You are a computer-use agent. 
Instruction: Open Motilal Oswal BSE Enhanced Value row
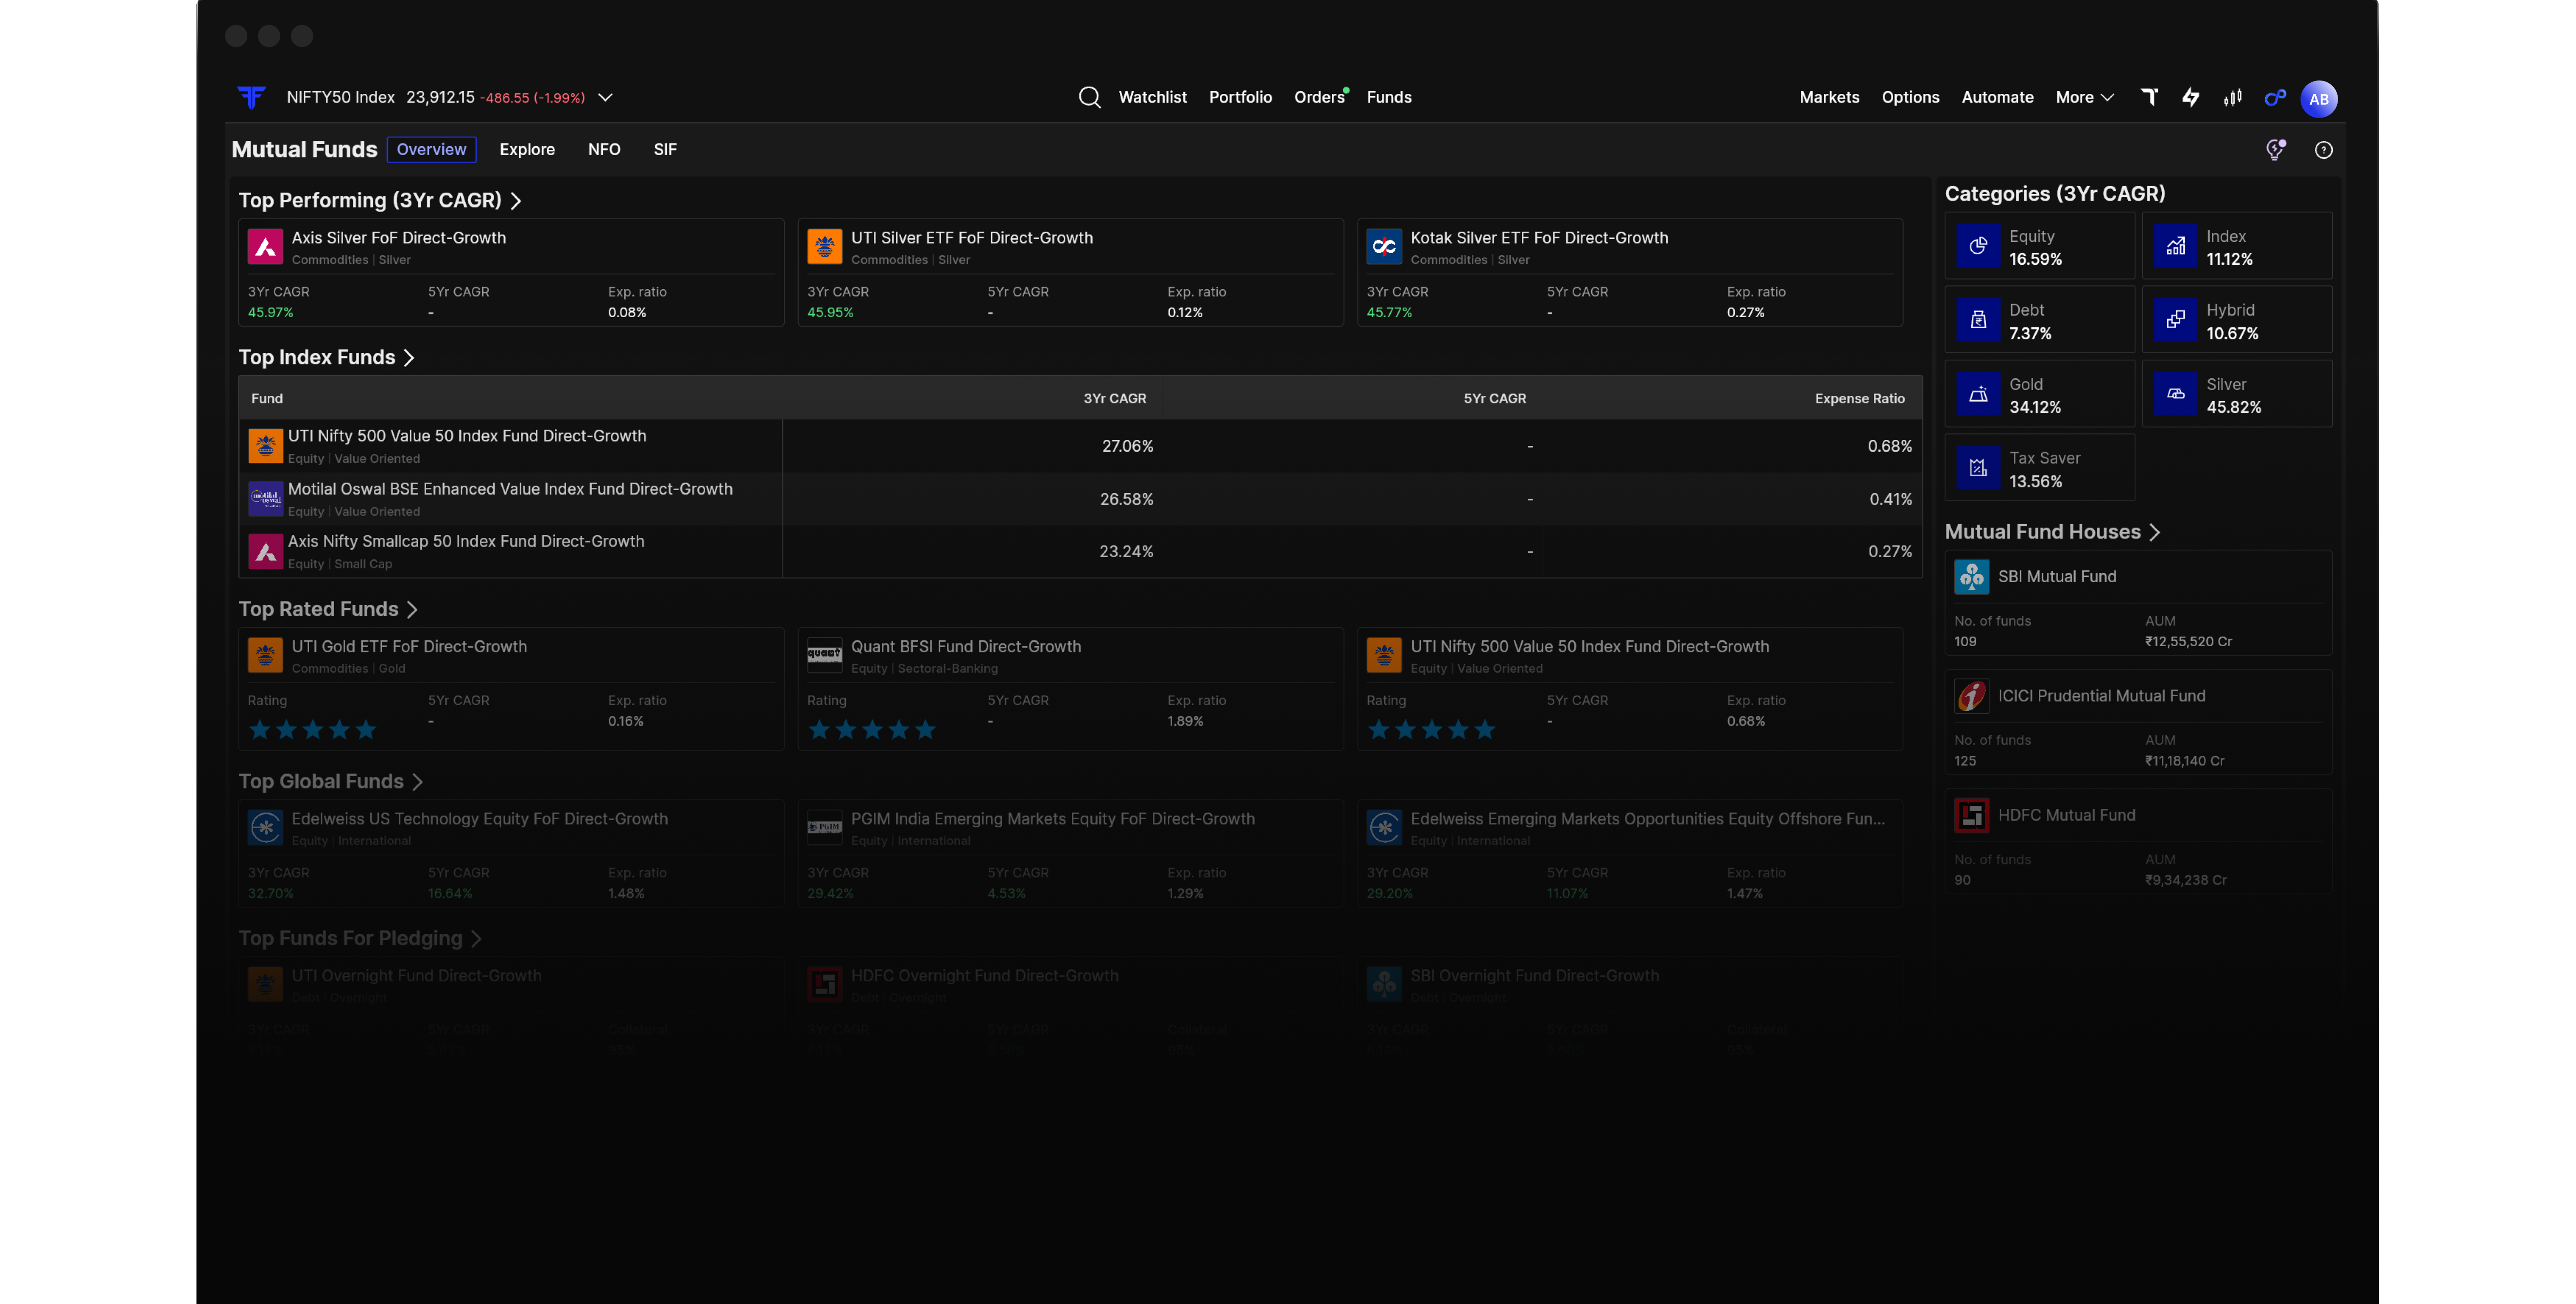click(x=1080, y=499)
